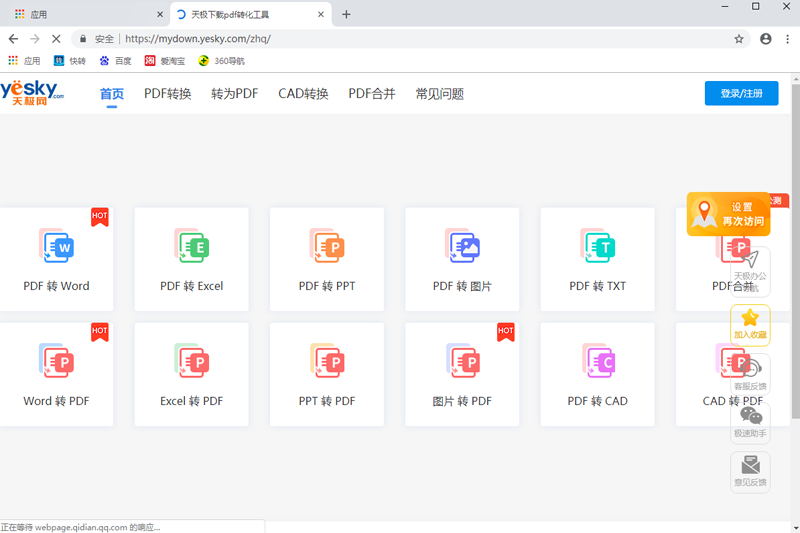Click the 加入收藏 star icon

pyautogui.click(x=750, y=319)
